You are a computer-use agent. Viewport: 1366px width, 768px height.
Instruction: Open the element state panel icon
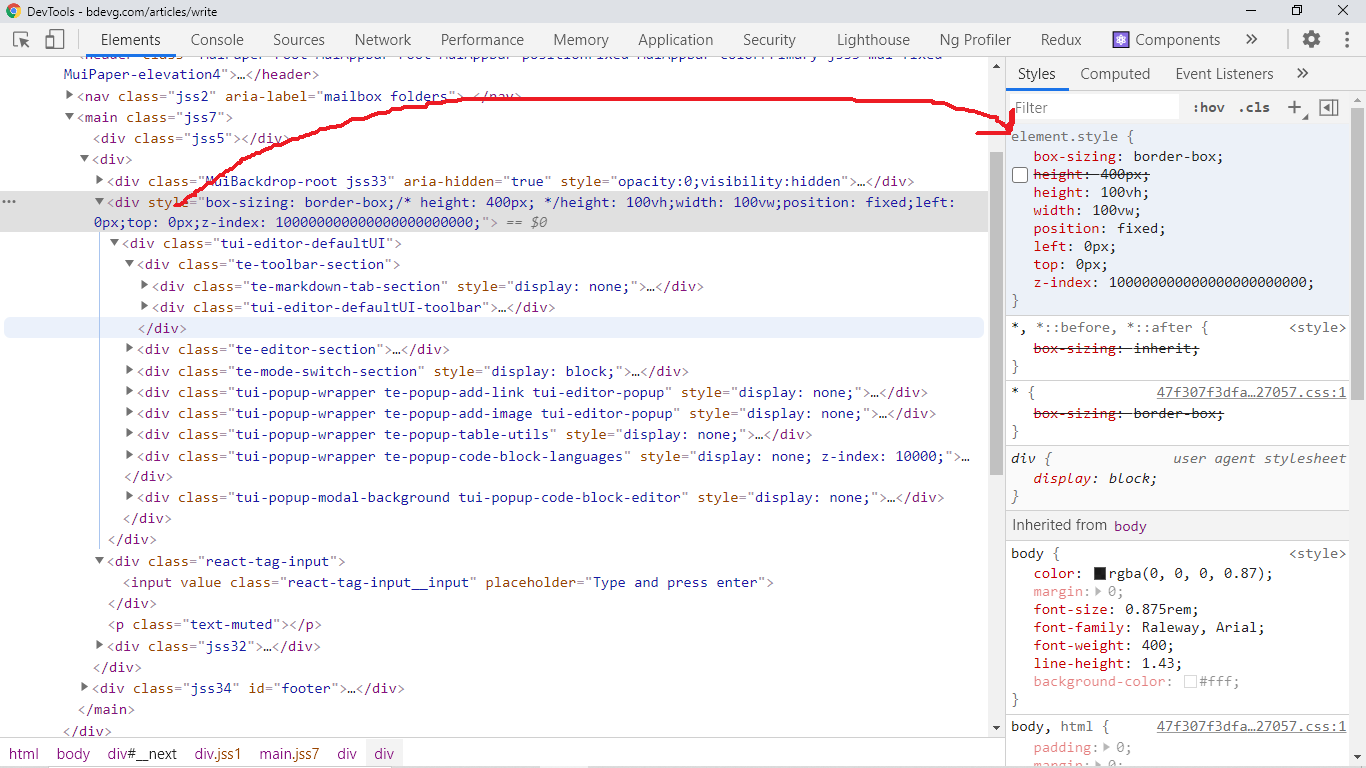coord(1329,107)
